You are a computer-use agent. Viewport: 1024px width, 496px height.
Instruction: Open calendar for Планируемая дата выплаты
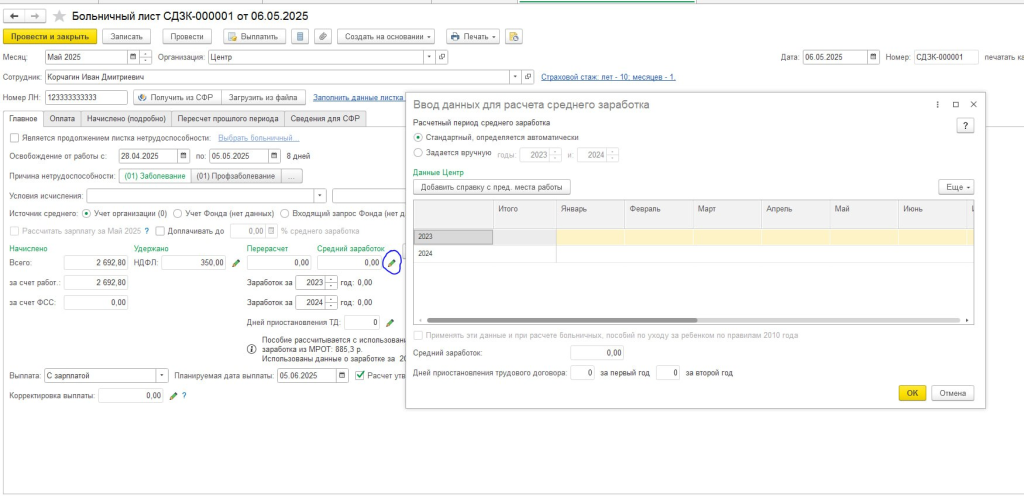pos(345,376)
